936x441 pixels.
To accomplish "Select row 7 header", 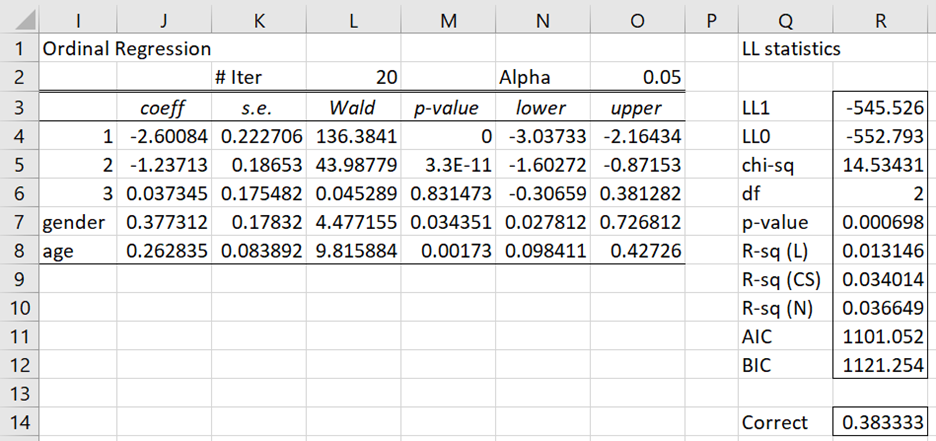I will 20,223.
